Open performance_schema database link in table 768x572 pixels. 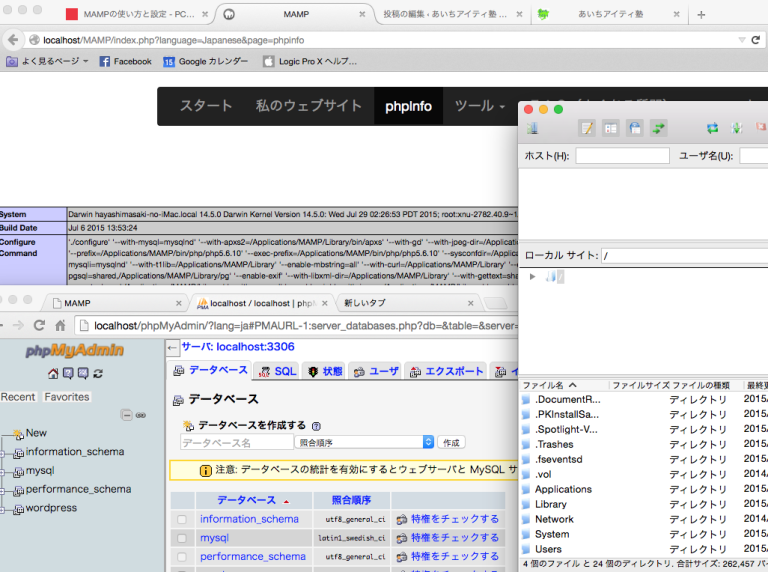coord(253,557)
